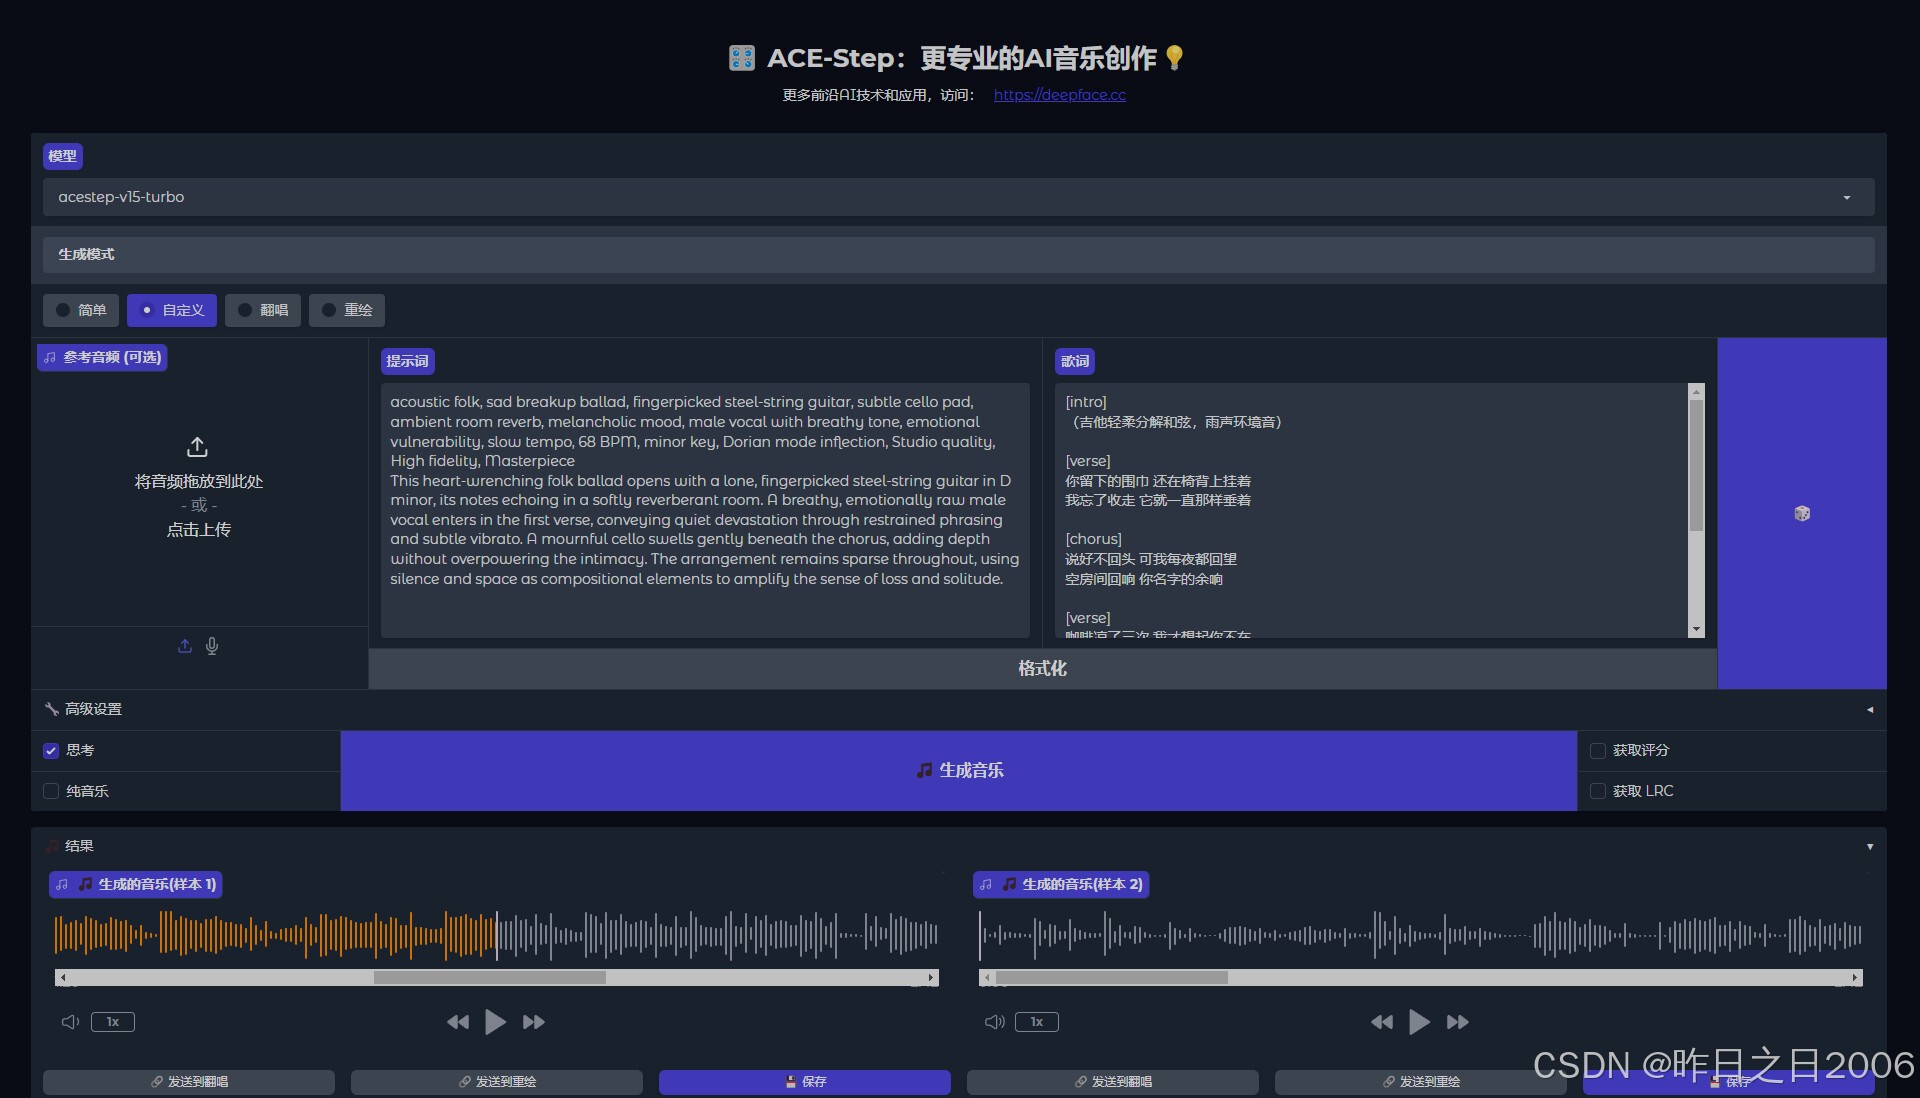The image size is (1920, 1098).
Task: Open the deepface.cc link
Action: (1059, 95)
